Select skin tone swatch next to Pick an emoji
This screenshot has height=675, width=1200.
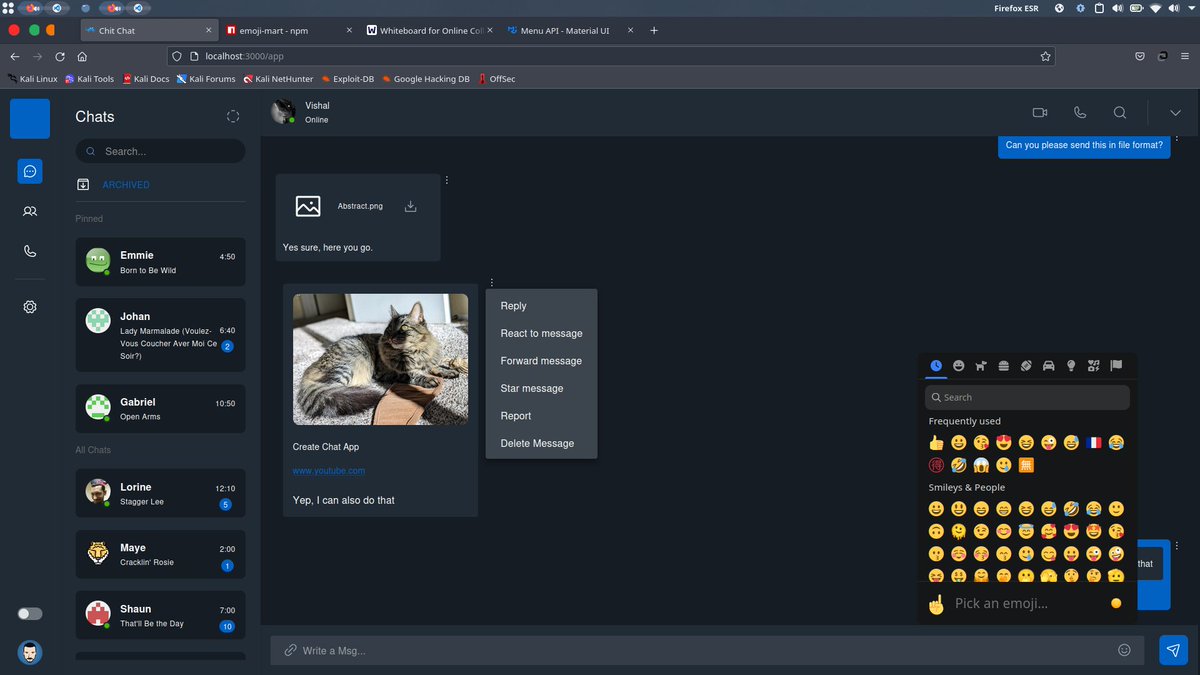1115,603
